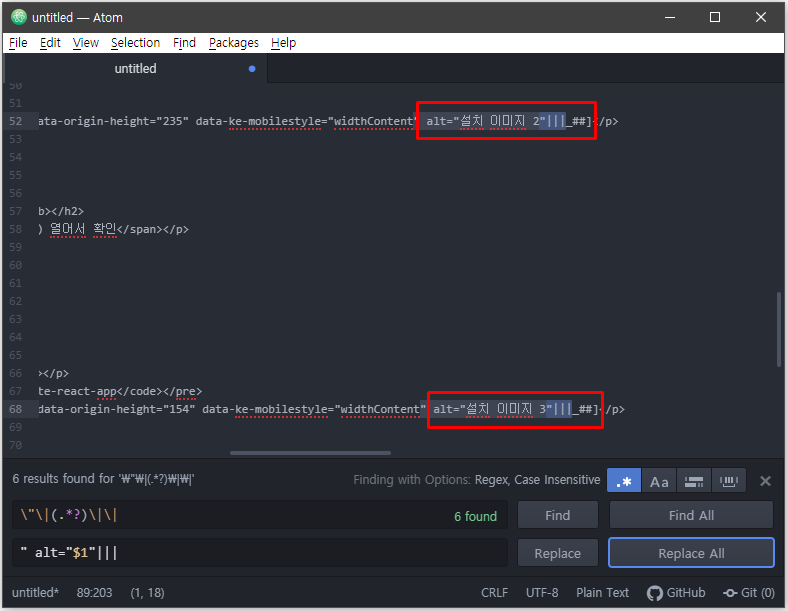Click the Replace All button
The height and width of the screenshot is (611, 788).
tap(691, 553)
